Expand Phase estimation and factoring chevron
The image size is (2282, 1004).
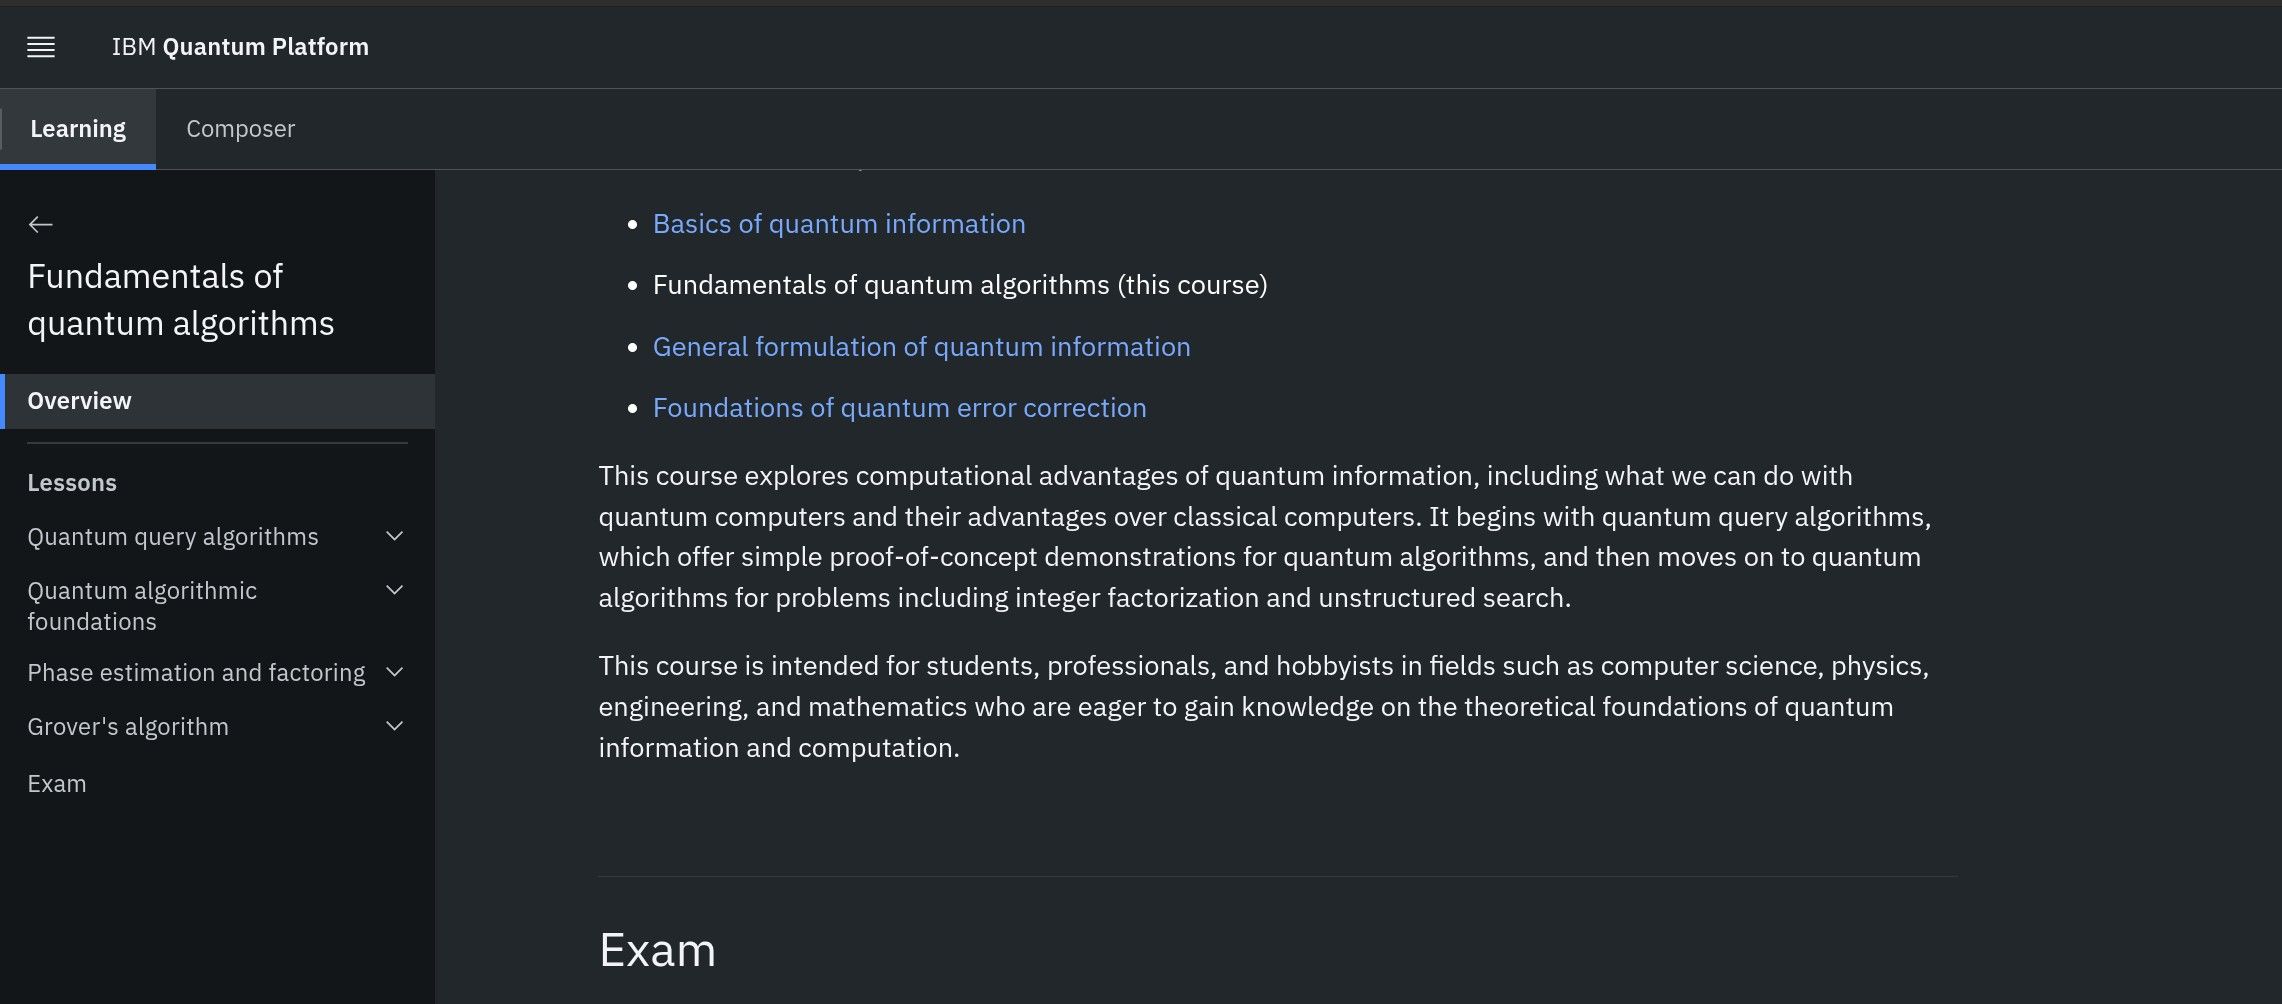(395, 673)
